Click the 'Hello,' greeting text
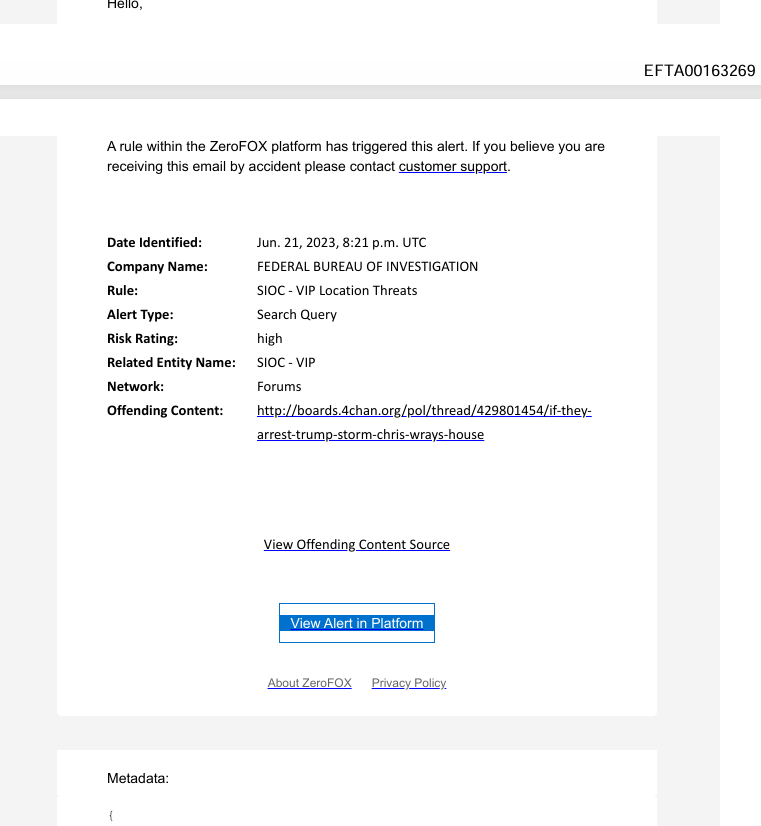Viewport: 761px width, 826px height. coord(125,5)
